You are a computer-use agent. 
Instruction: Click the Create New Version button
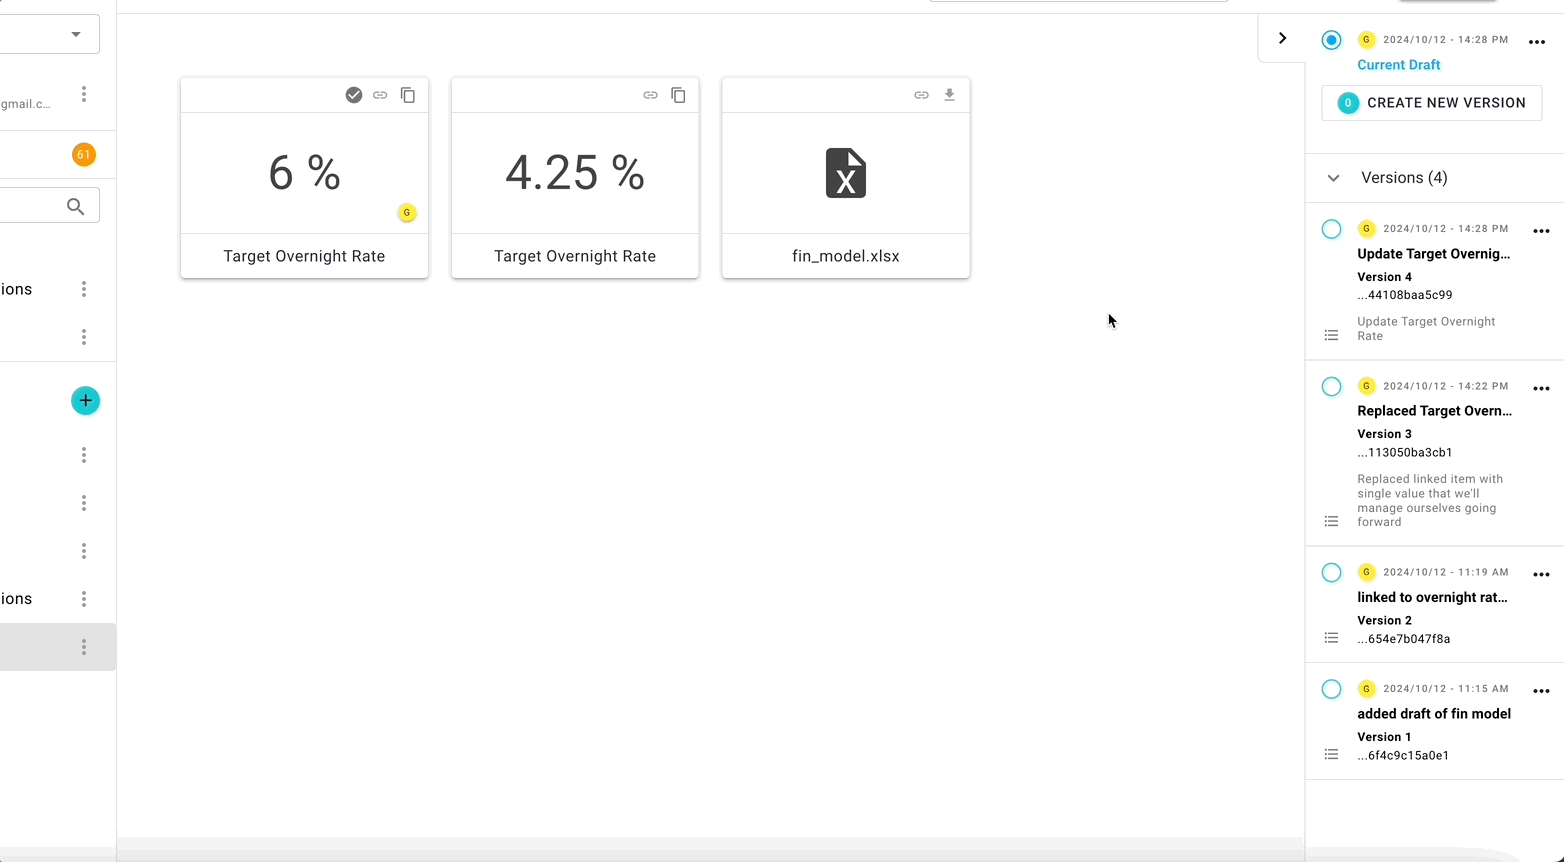point(1431,103)
